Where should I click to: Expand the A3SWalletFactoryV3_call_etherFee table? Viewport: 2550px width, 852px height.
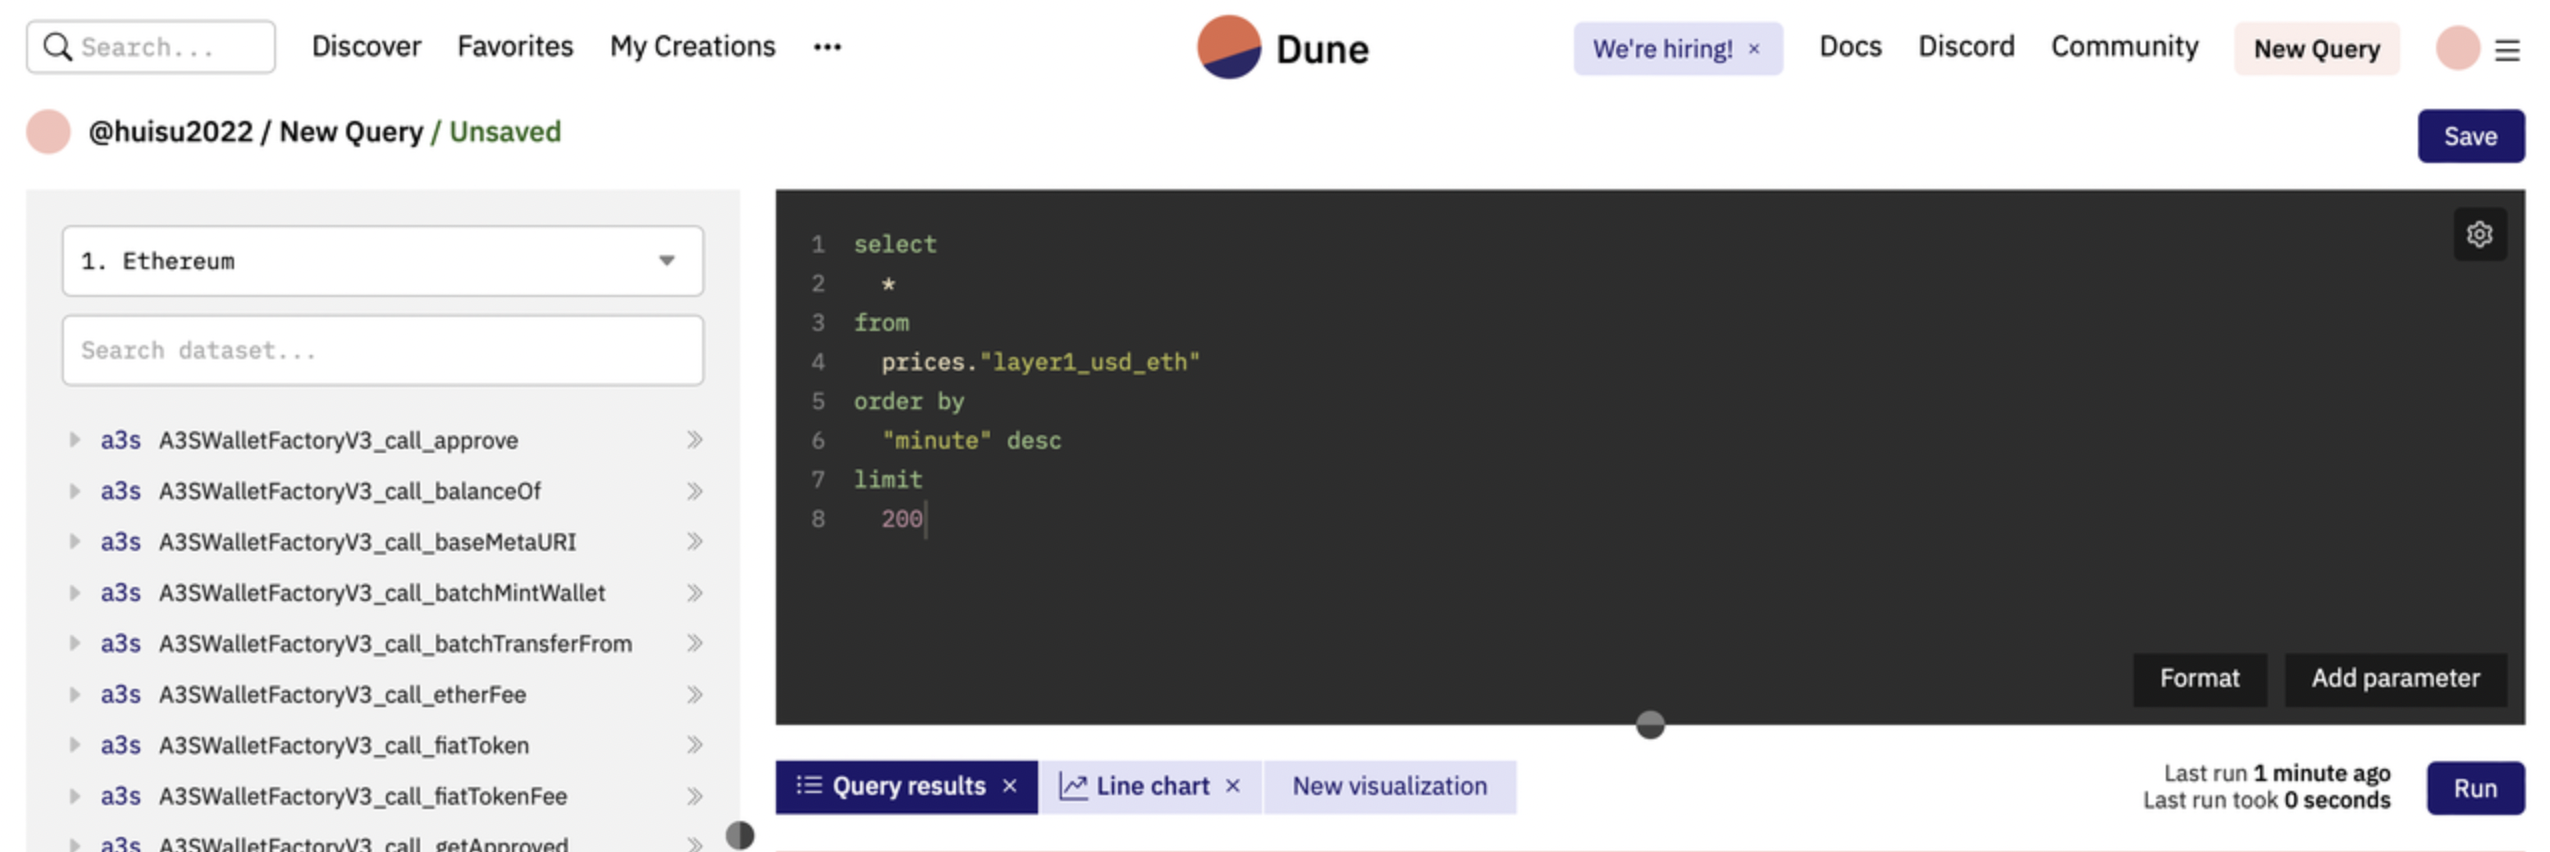pos(74,694)
